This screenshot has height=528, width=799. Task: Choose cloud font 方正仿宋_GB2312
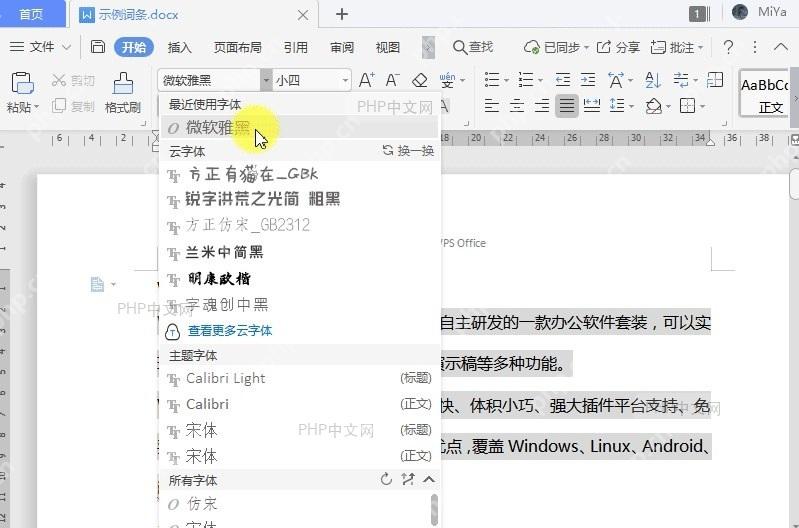300,225
